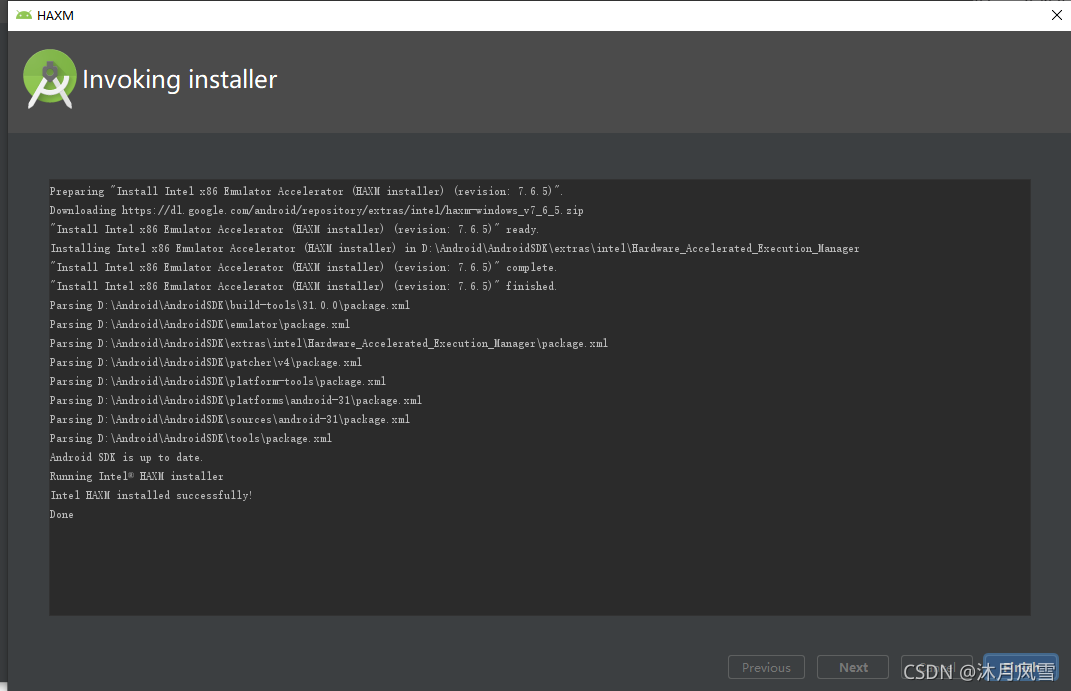Click the 'Parsing ...tools\package.xml' line

pos(191,438)
